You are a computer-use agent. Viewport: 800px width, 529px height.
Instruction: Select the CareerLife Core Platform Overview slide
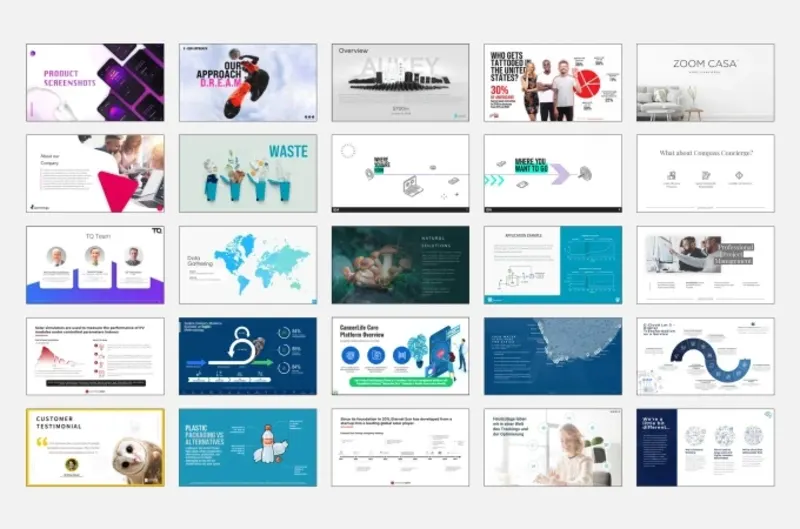point(401,356)
